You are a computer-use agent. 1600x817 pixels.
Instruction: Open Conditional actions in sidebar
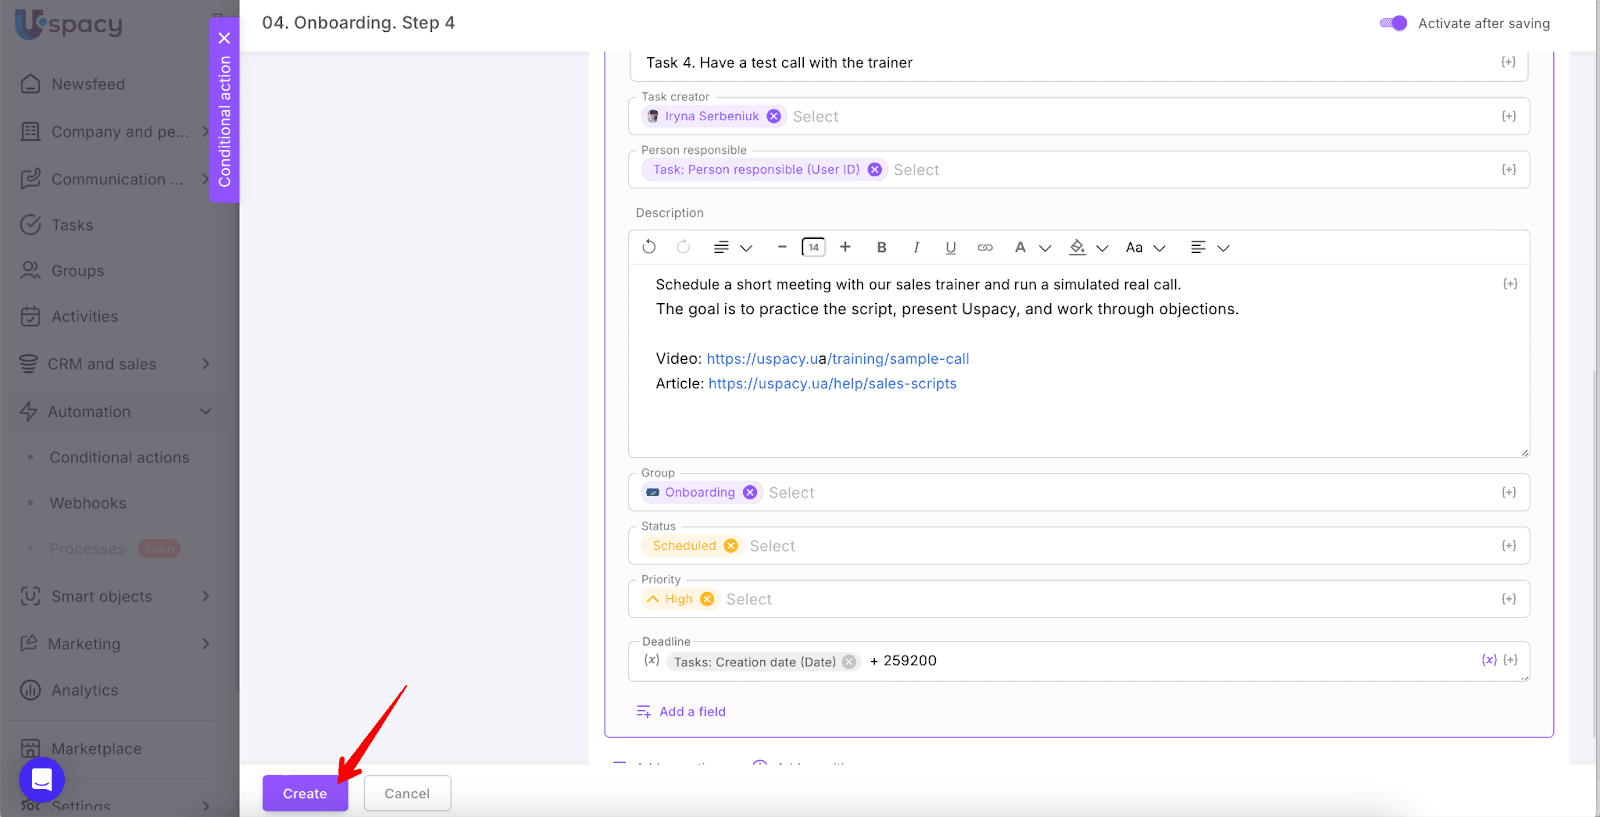coord(119,457)
